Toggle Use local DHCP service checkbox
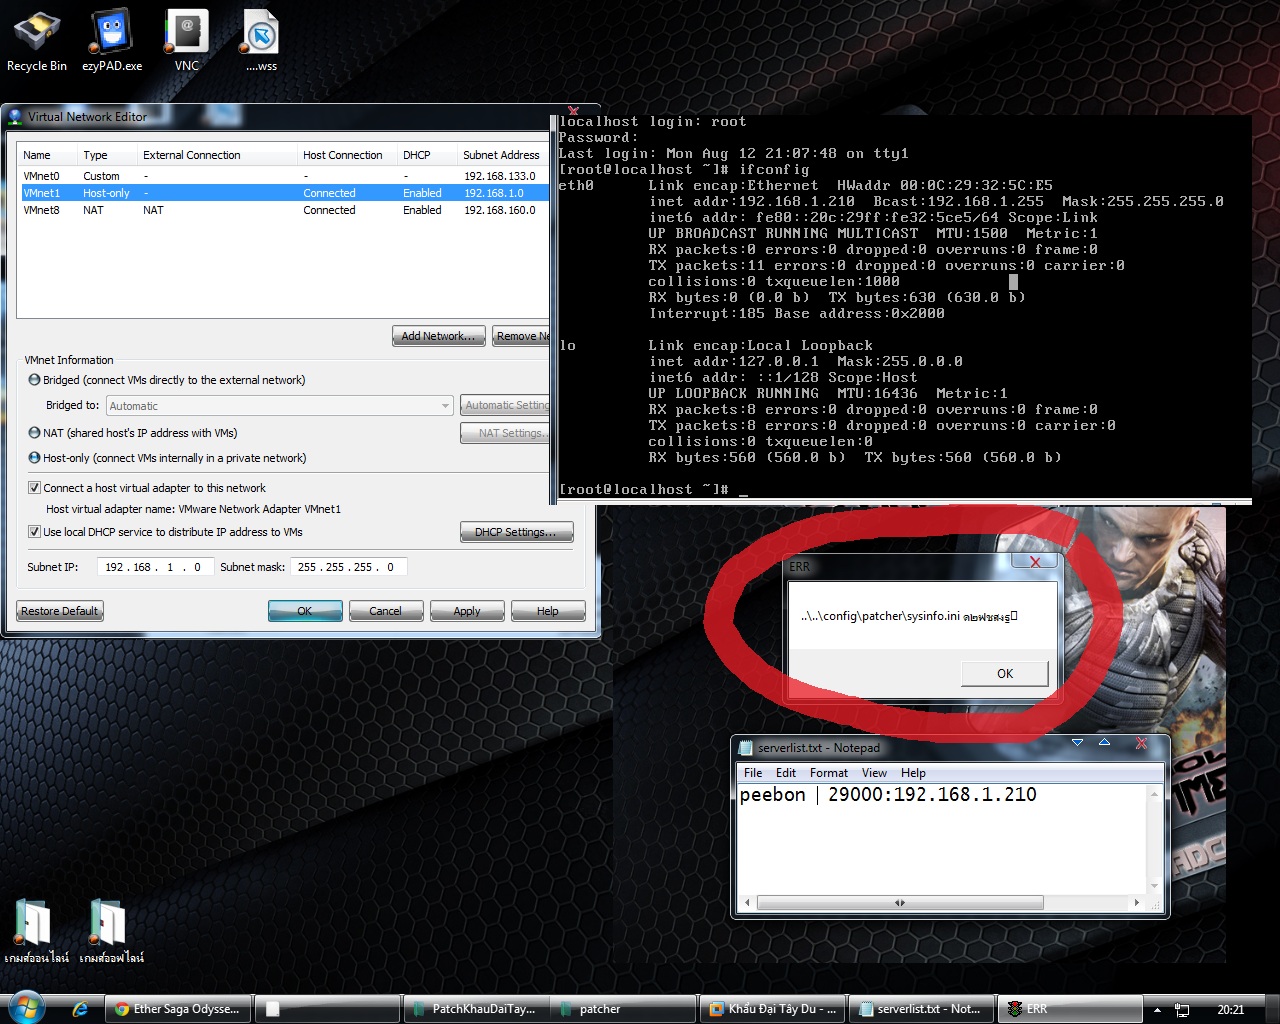 tap(34, 532)
